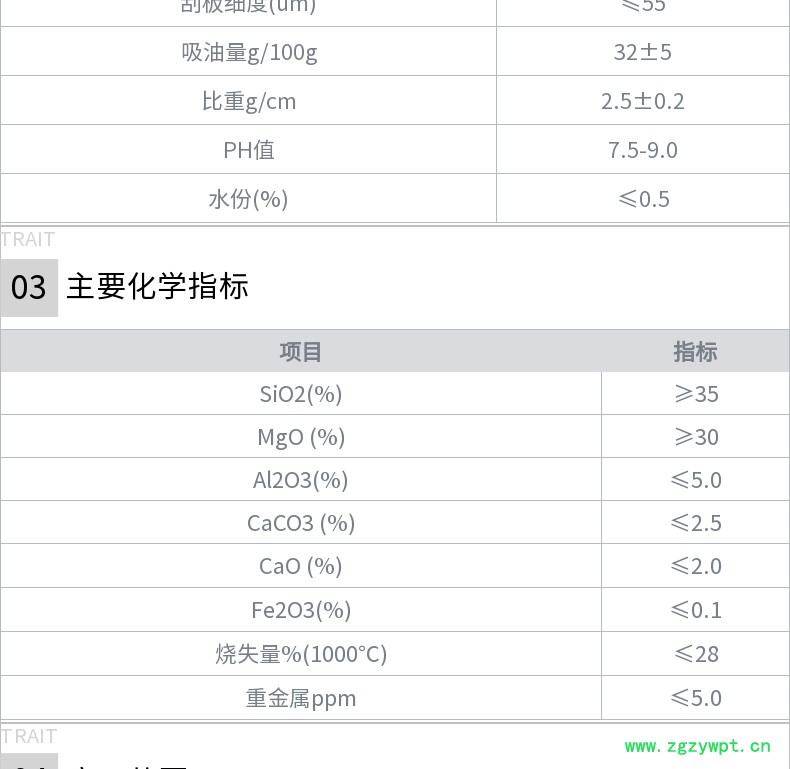
Task: Click the 吸油量g/100g table cell
Action: (249, 52)
